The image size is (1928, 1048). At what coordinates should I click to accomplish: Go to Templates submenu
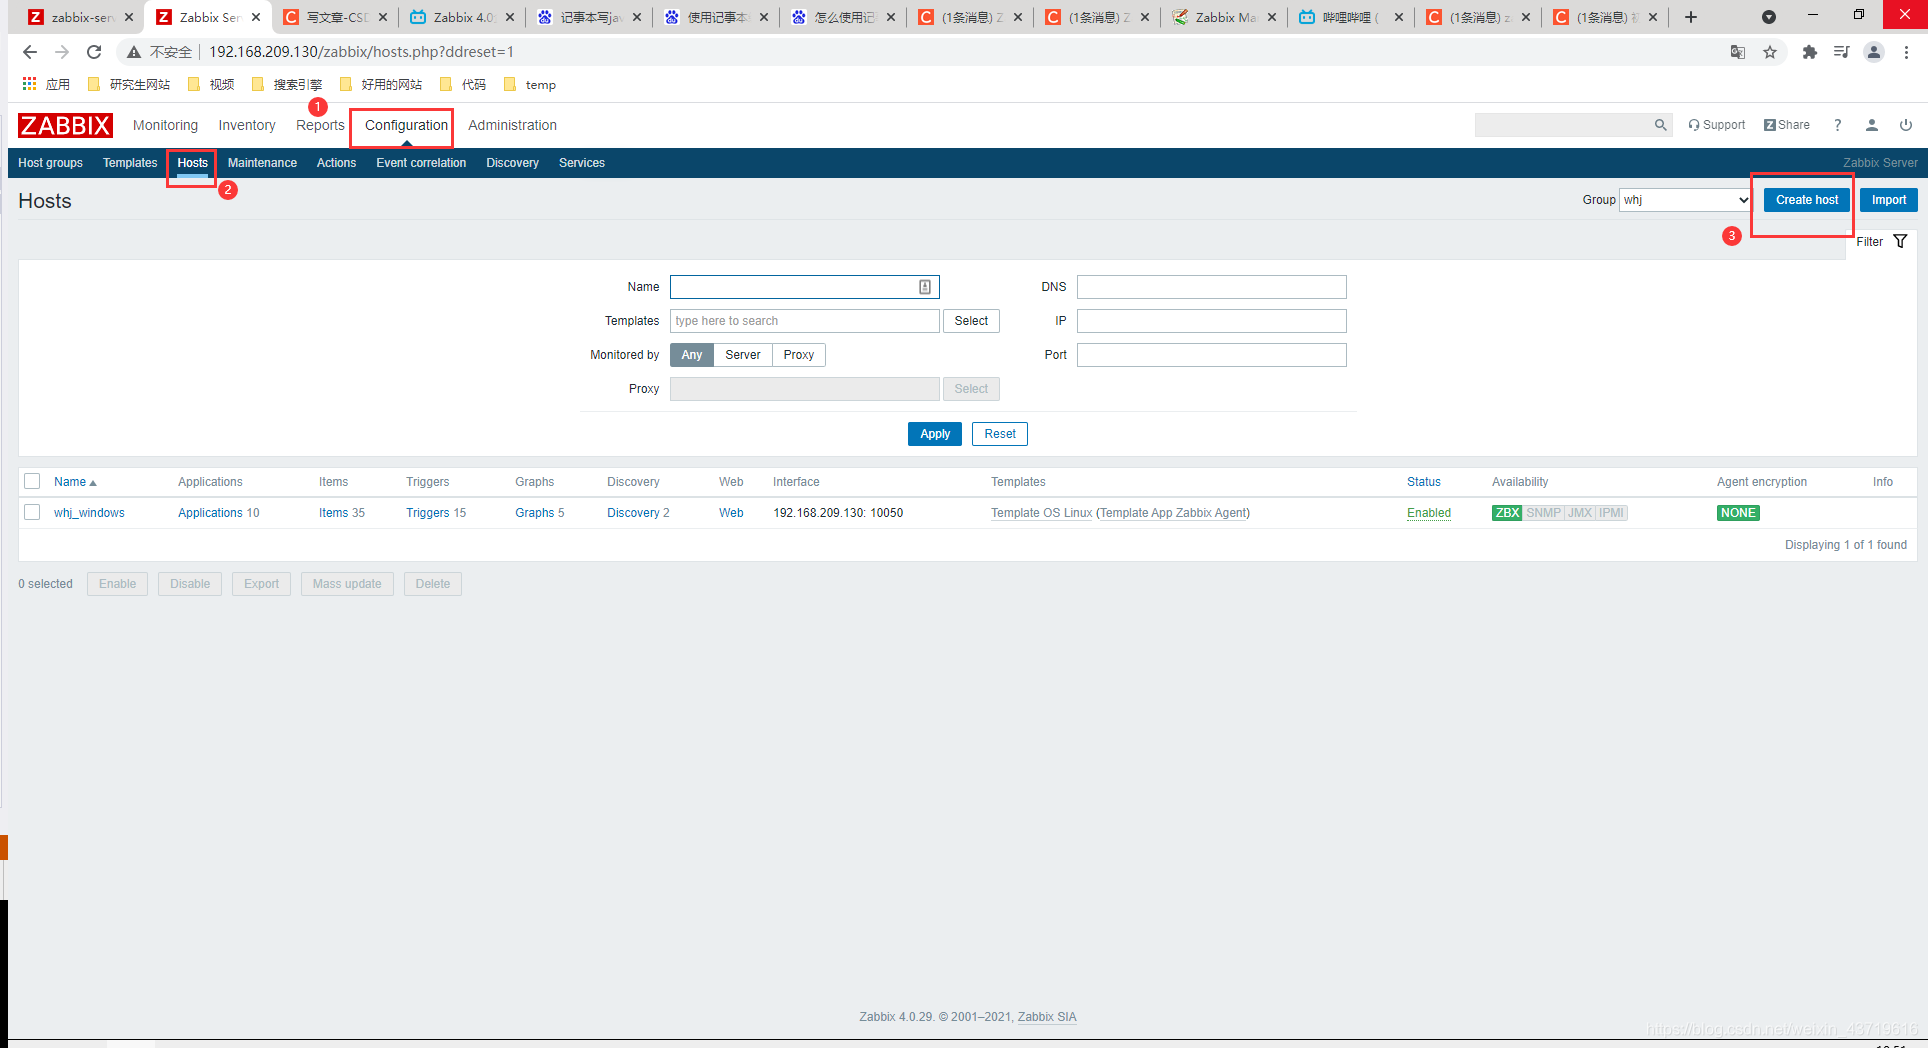tap(130, 163)
